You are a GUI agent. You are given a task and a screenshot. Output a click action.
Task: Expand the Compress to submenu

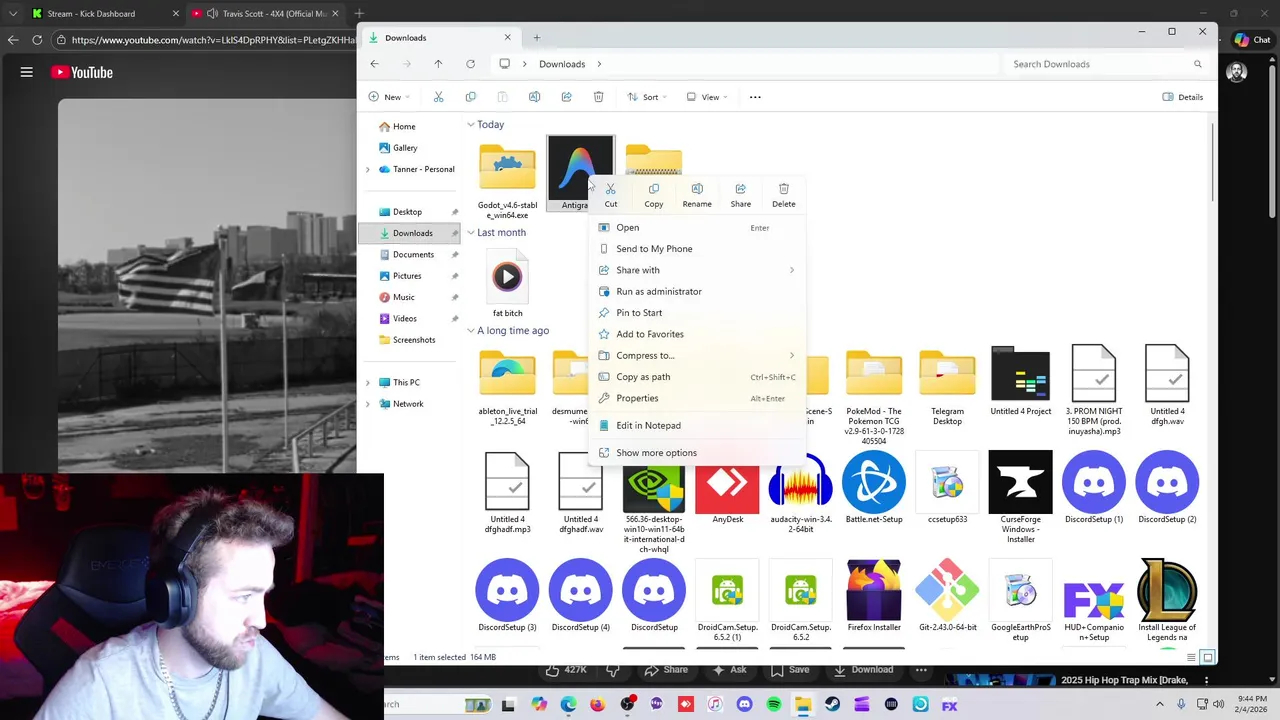tap(697, 356)
